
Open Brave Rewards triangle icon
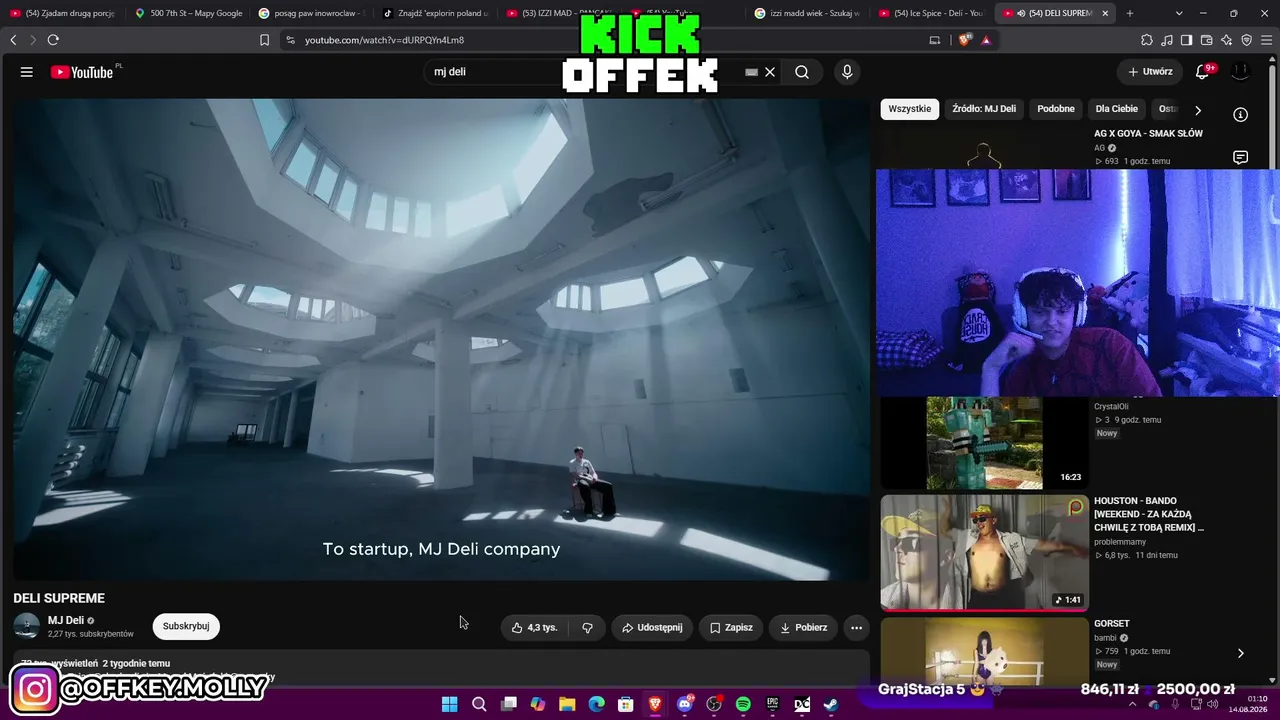coord(986,40)
